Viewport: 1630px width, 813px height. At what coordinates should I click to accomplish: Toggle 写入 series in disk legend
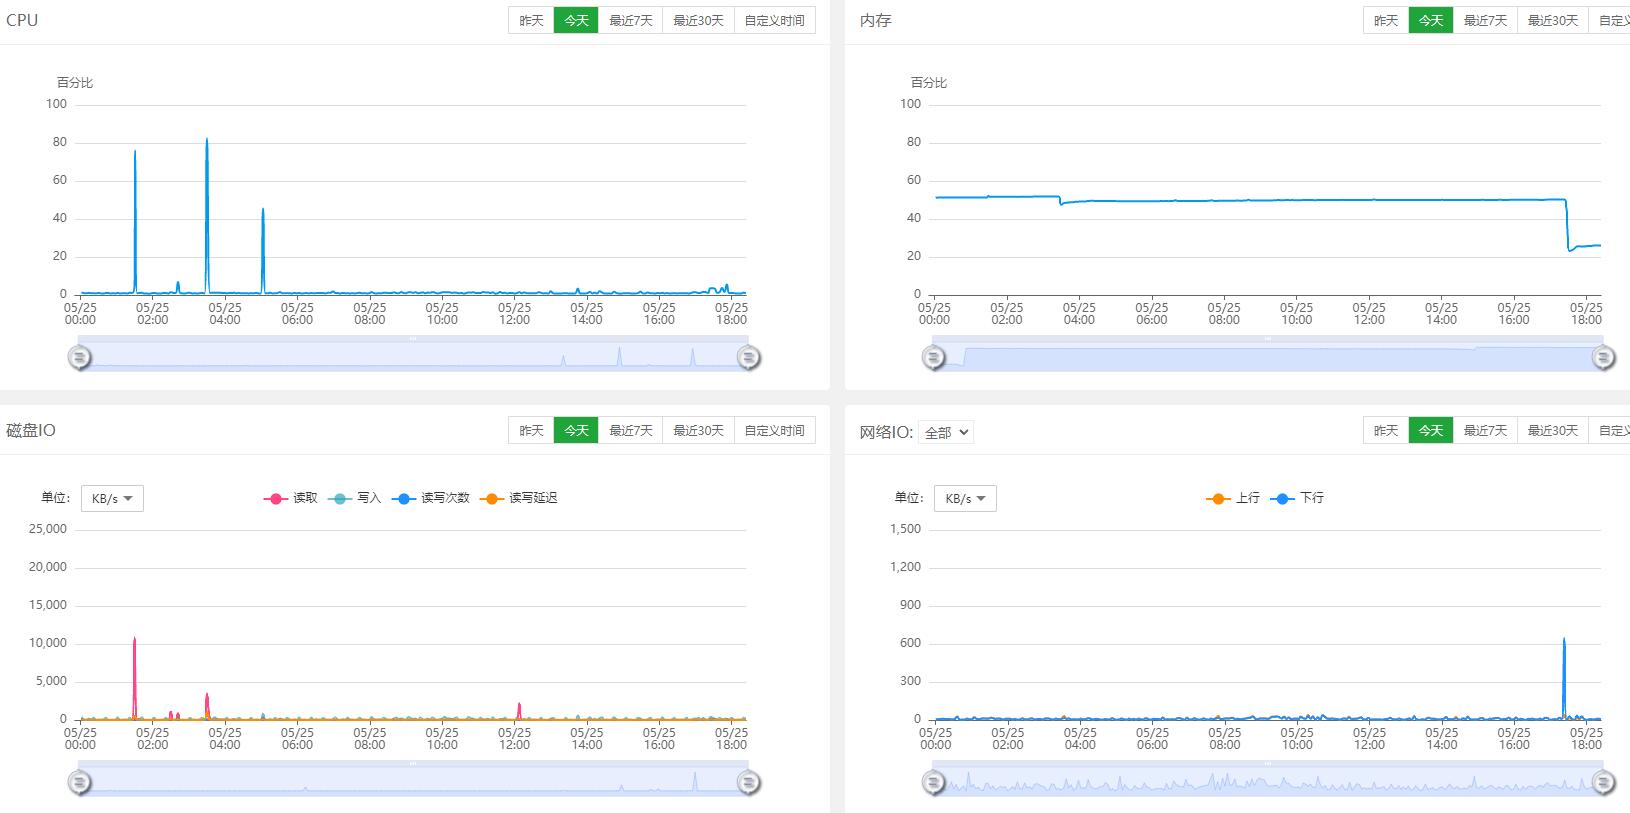click(x=355, y=498)
